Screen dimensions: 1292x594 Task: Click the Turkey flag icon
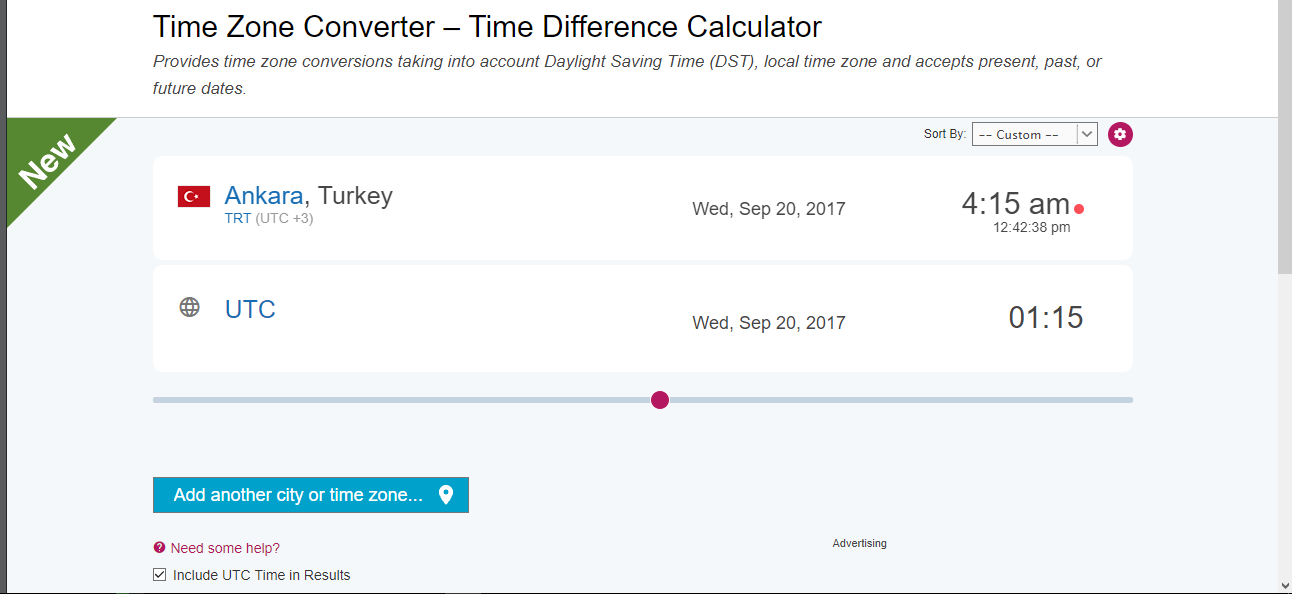[x=194, y=196]
